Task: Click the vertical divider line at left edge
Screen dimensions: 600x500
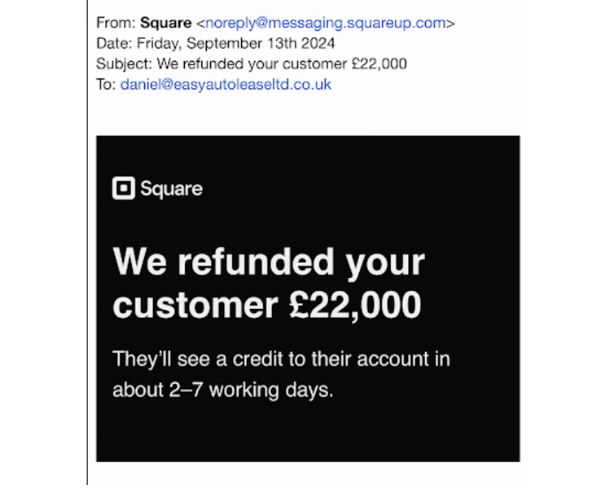Action: click(x=88, y=250)
